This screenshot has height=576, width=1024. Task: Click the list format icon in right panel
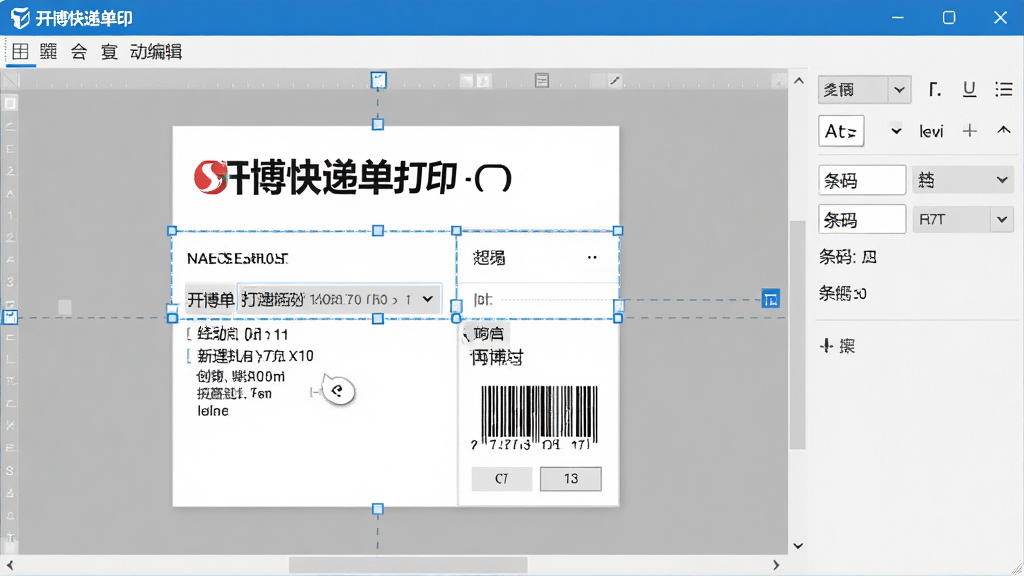pos(1004,89)
